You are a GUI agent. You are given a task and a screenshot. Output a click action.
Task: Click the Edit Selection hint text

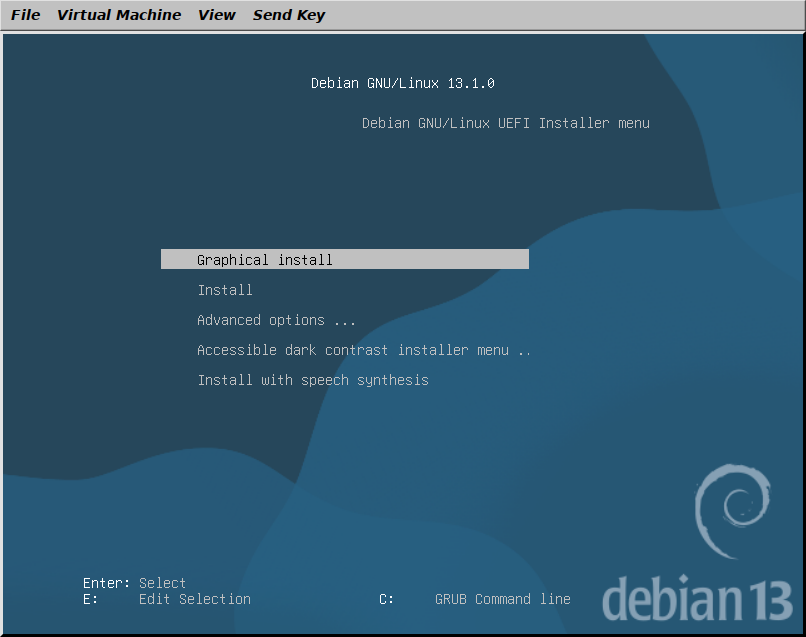point(194,598)
